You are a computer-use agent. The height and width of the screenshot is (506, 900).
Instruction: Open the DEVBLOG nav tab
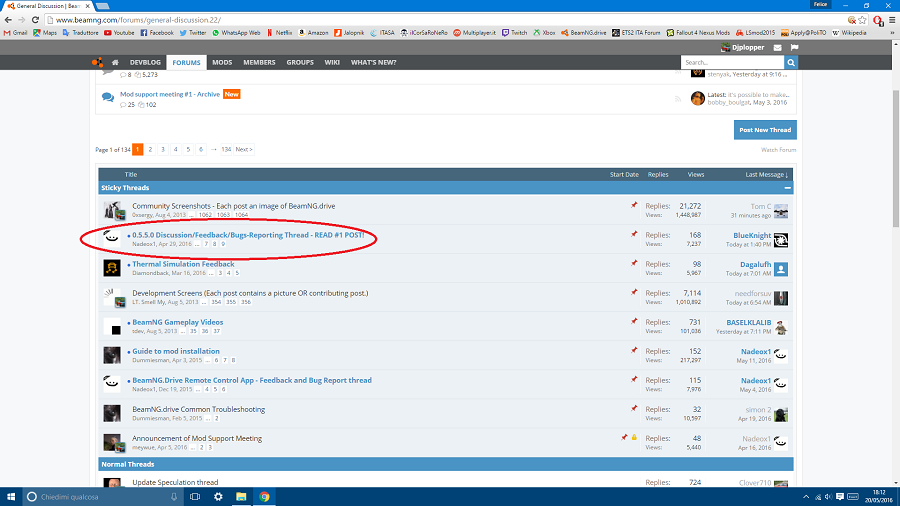pyautogui.click(x=145, y=63)
